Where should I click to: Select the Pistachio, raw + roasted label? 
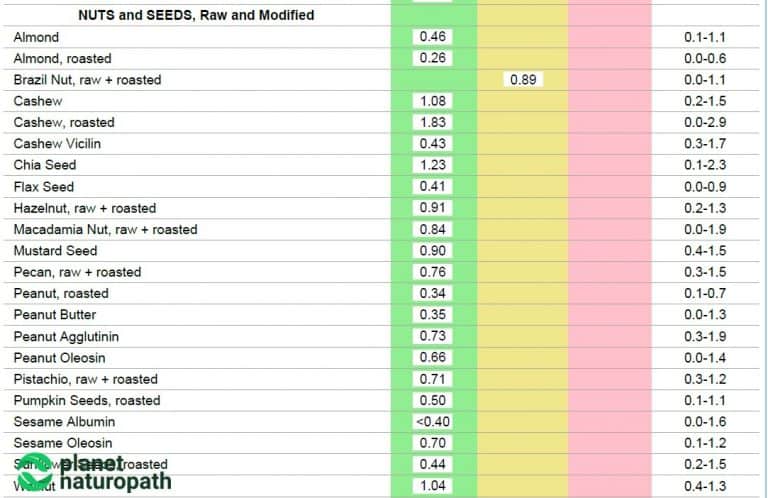[86, 379]
